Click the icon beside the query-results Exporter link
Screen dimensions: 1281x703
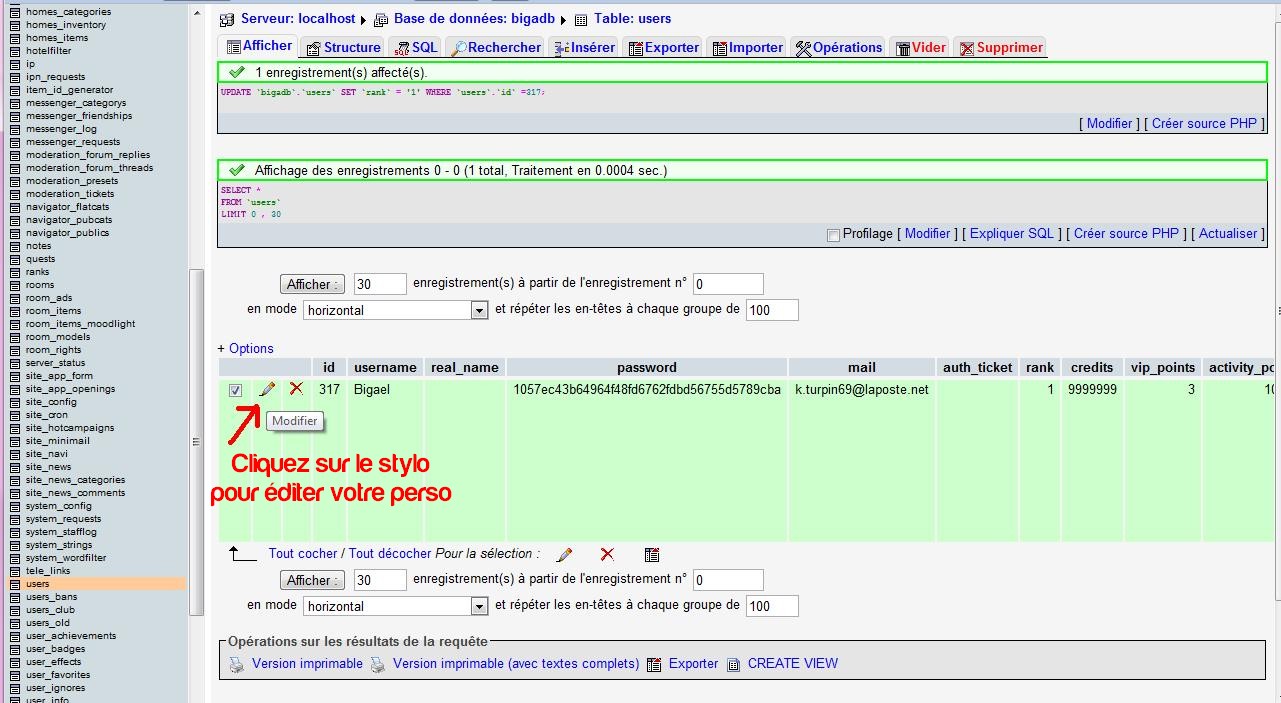655,664
